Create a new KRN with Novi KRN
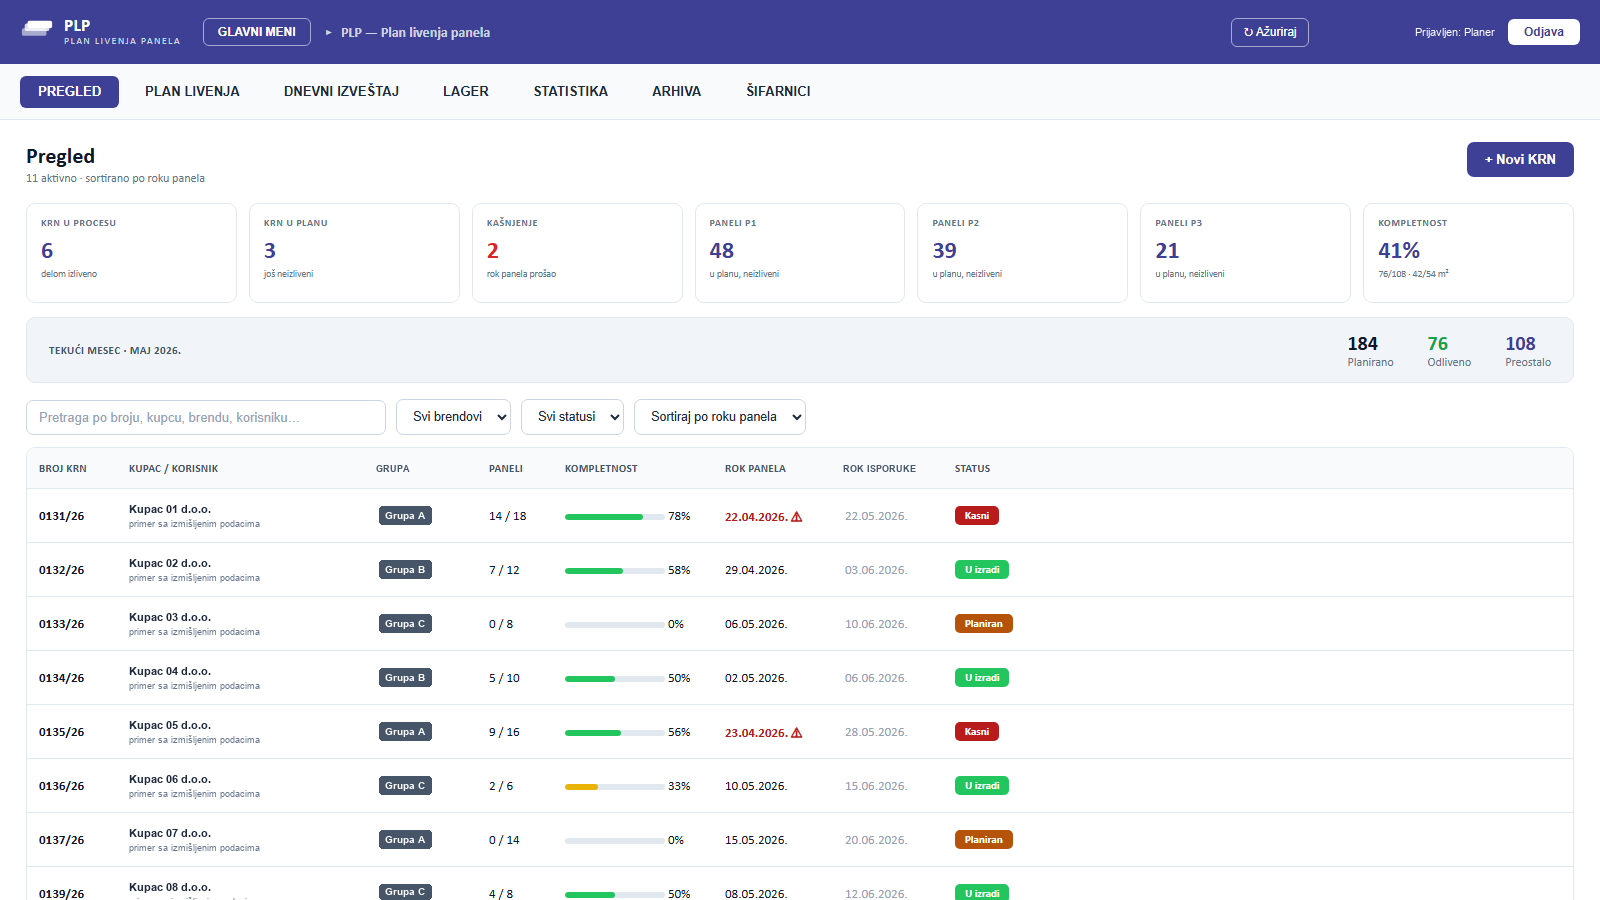The height and width of the screenshot is (900, 1600). (x=1520, y=160)
